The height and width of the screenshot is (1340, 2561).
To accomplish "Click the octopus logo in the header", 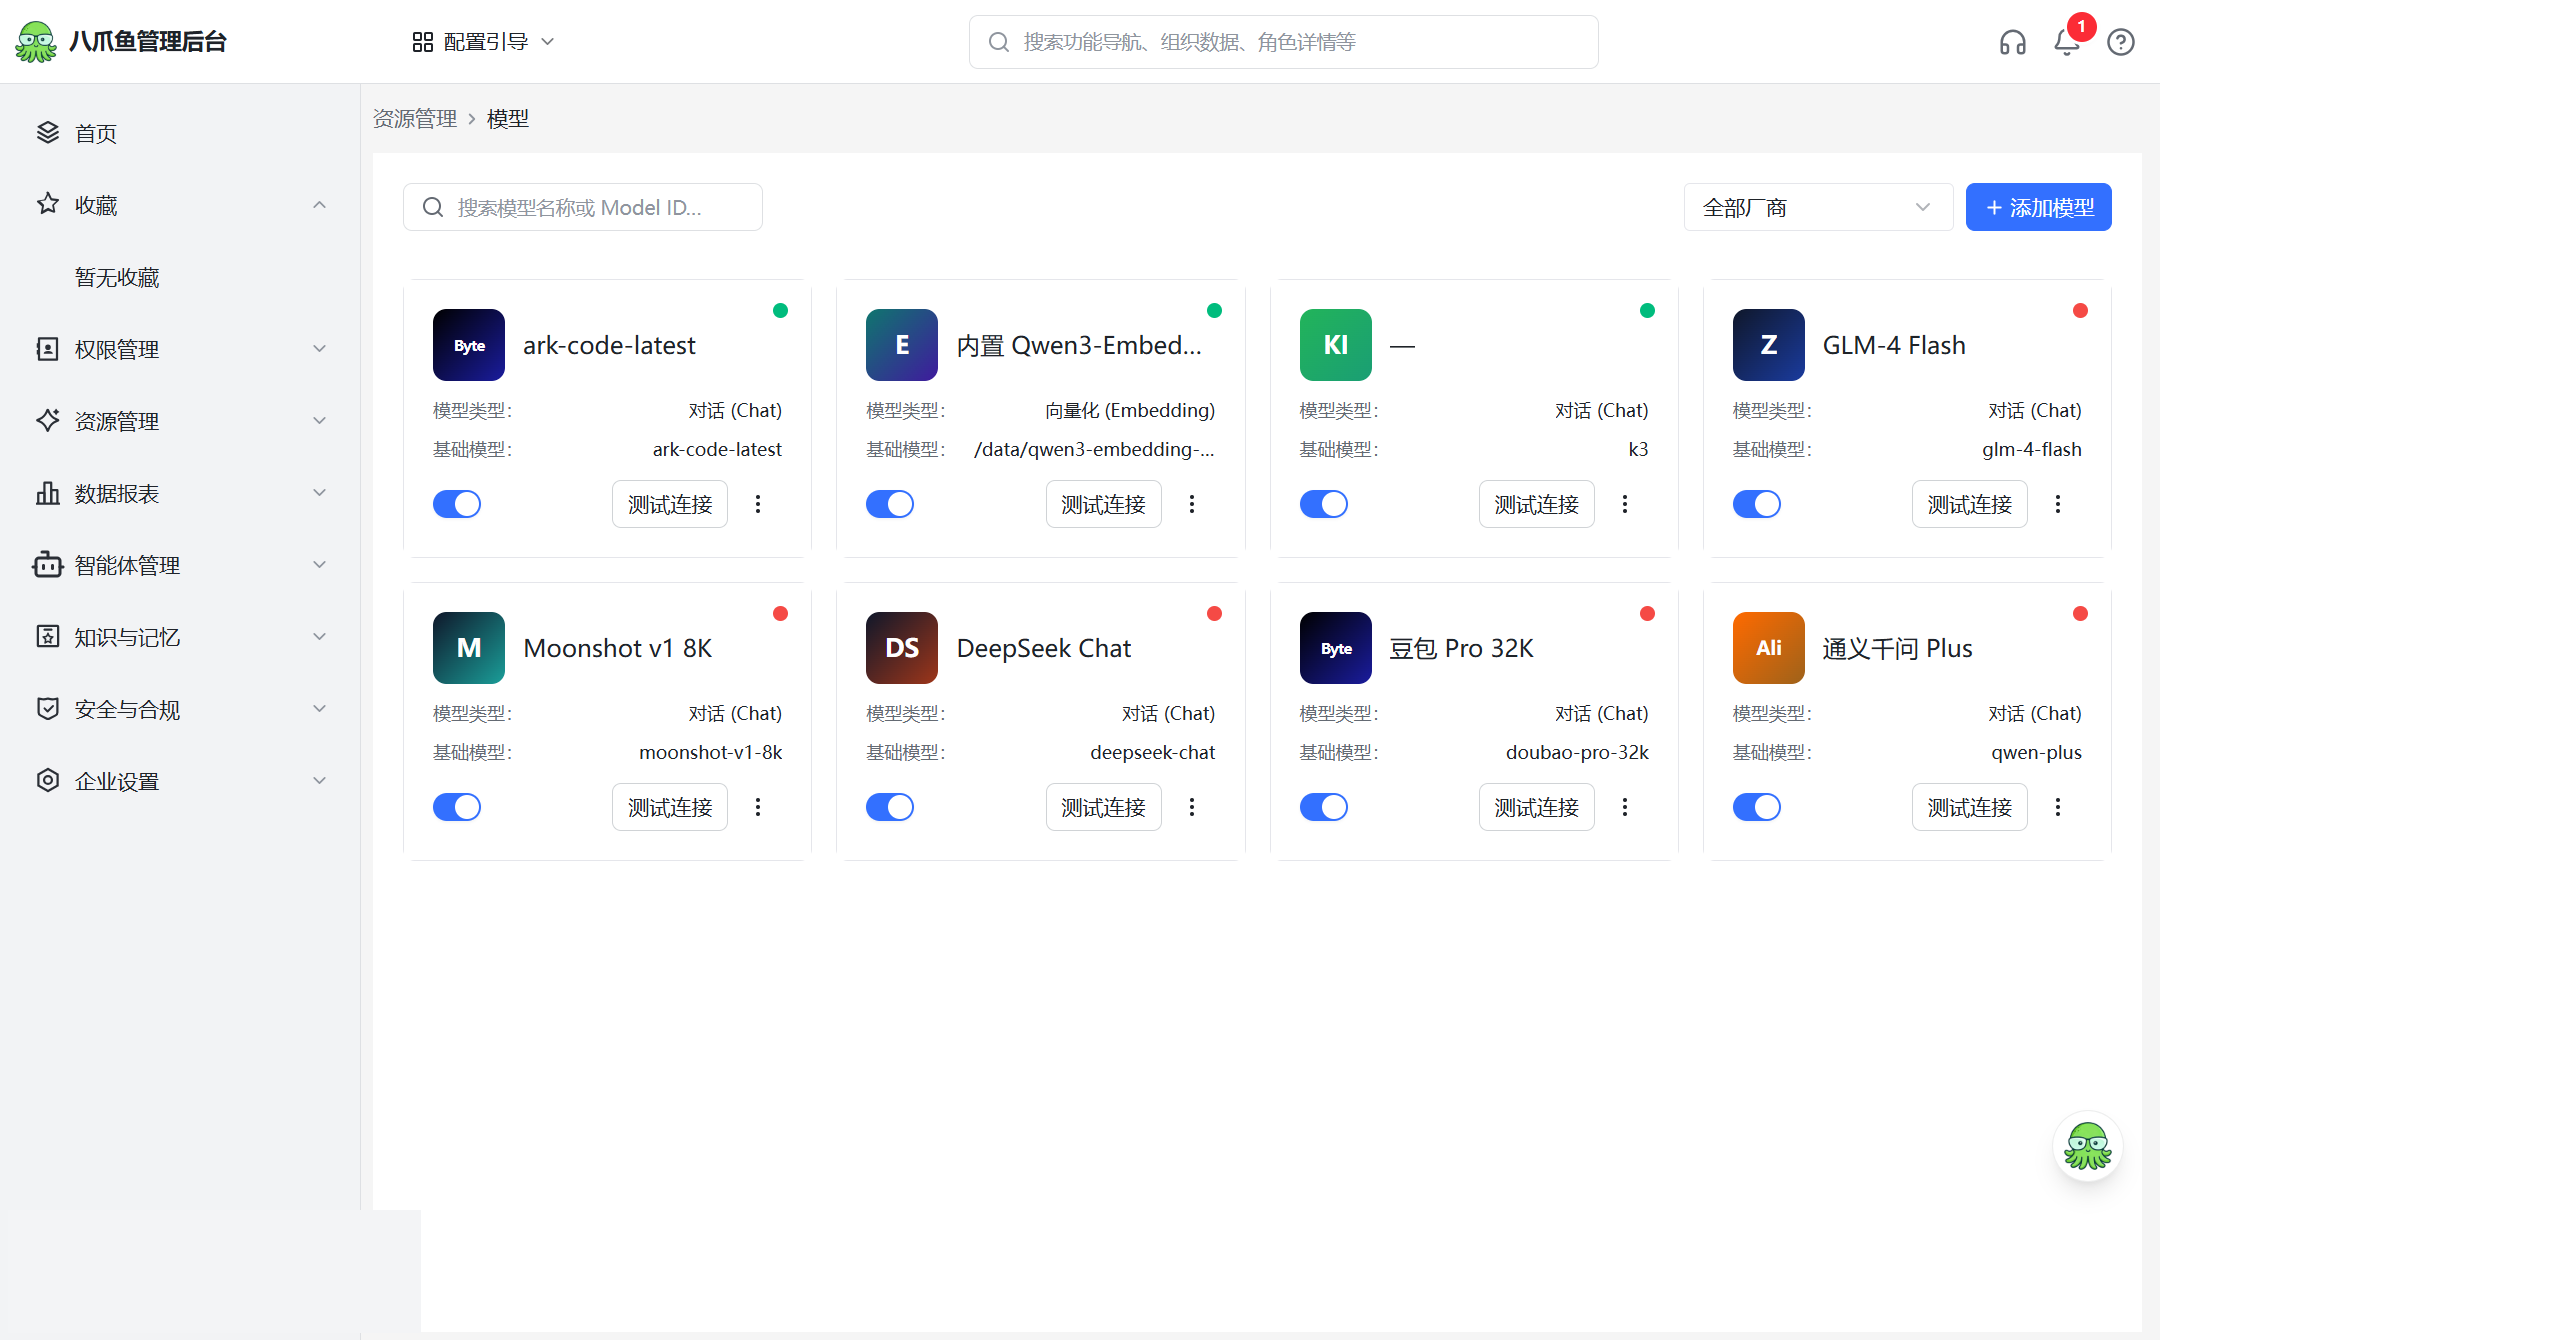I will click(37, 42).
